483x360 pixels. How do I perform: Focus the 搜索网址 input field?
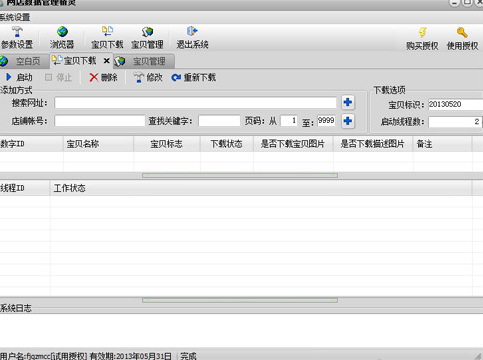click(195, 103)
